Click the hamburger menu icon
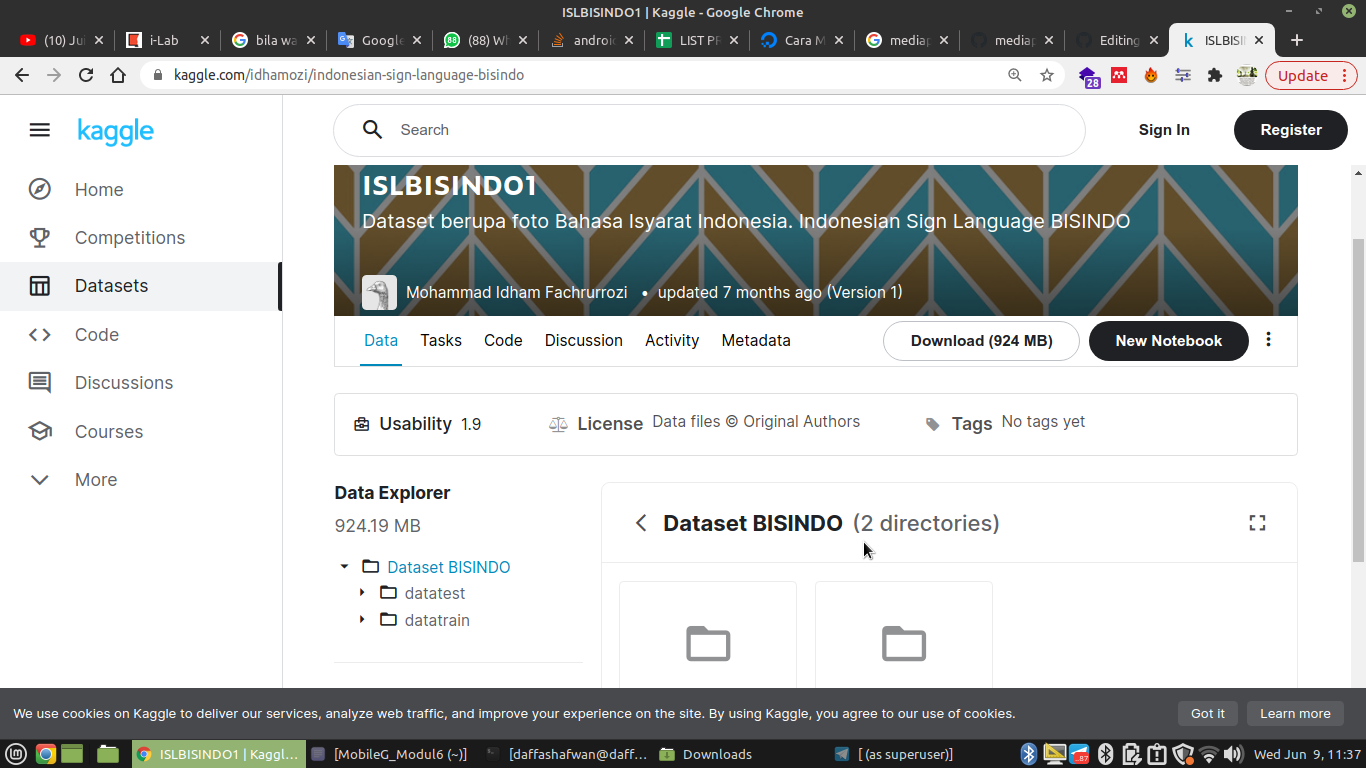Viewport: 1366px width, 768px height. coord(39,130)
